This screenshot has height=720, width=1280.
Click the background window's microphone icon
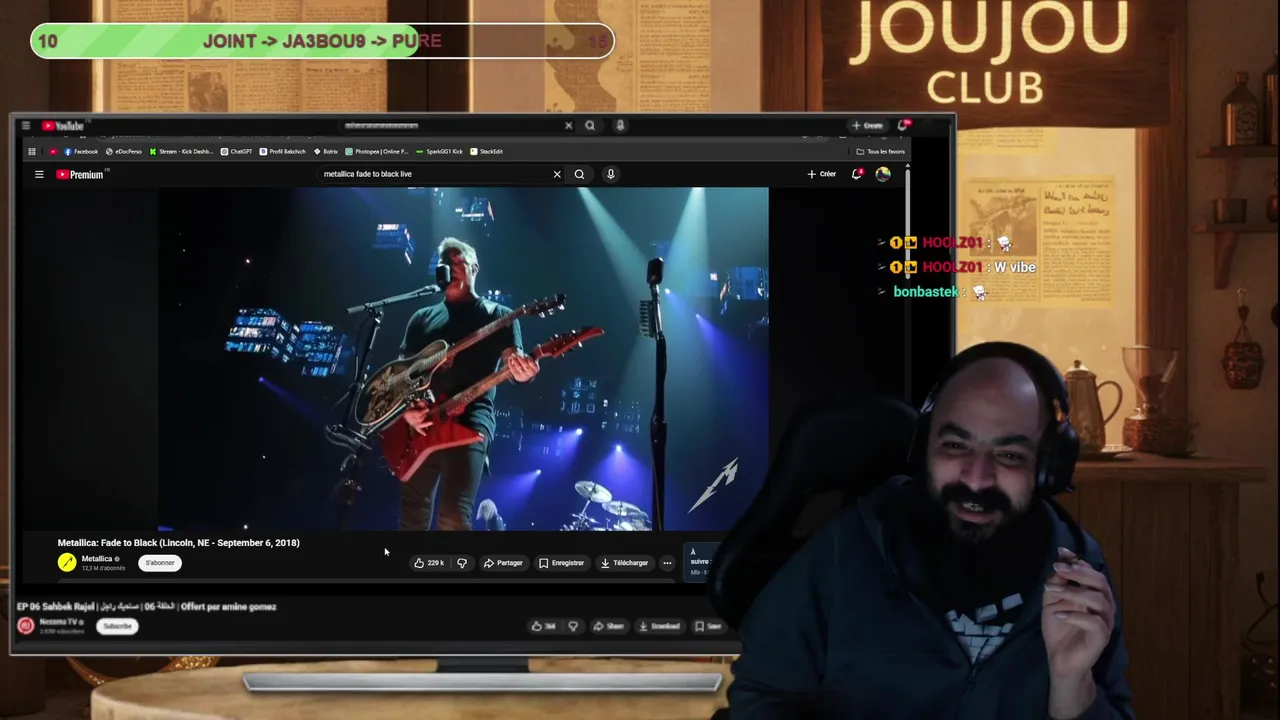click(x=620, y=125)
